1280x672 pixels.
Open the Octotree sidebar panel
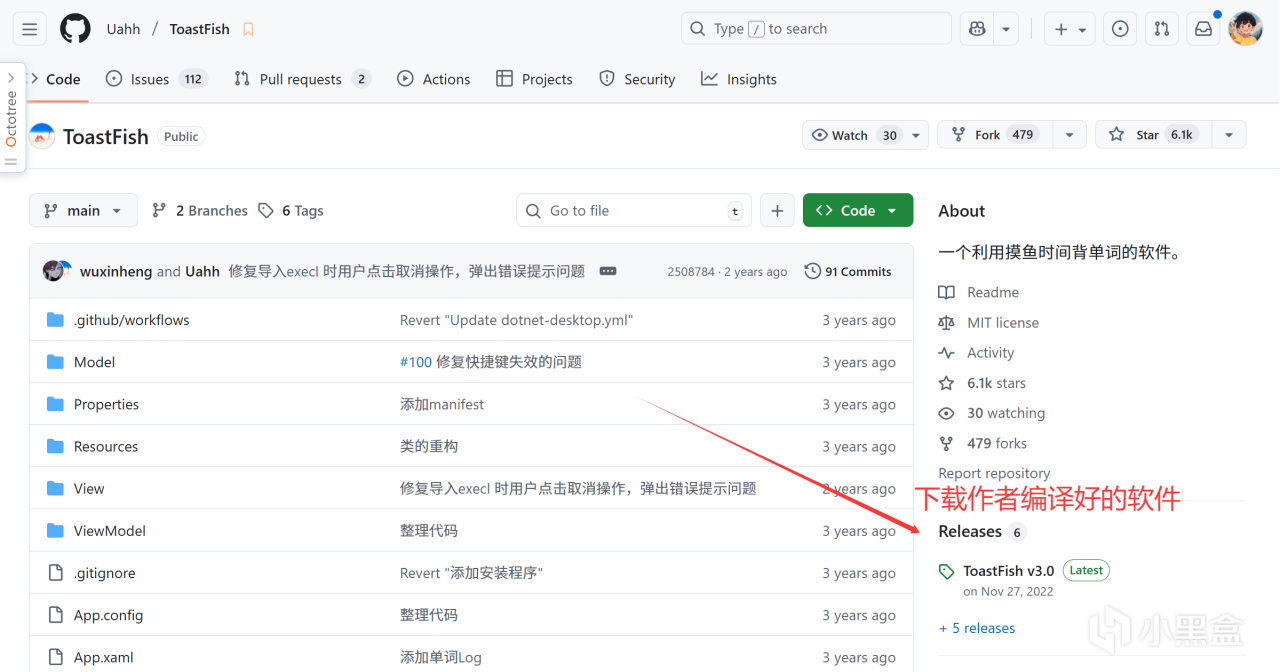(11, 117)
